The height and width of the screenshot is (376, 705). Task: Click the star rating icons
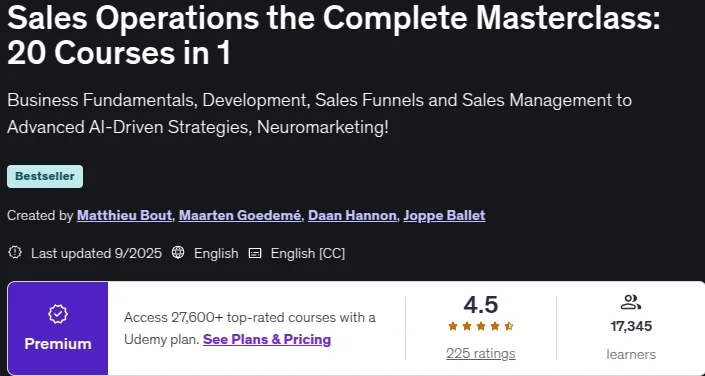tap(481, 327)
